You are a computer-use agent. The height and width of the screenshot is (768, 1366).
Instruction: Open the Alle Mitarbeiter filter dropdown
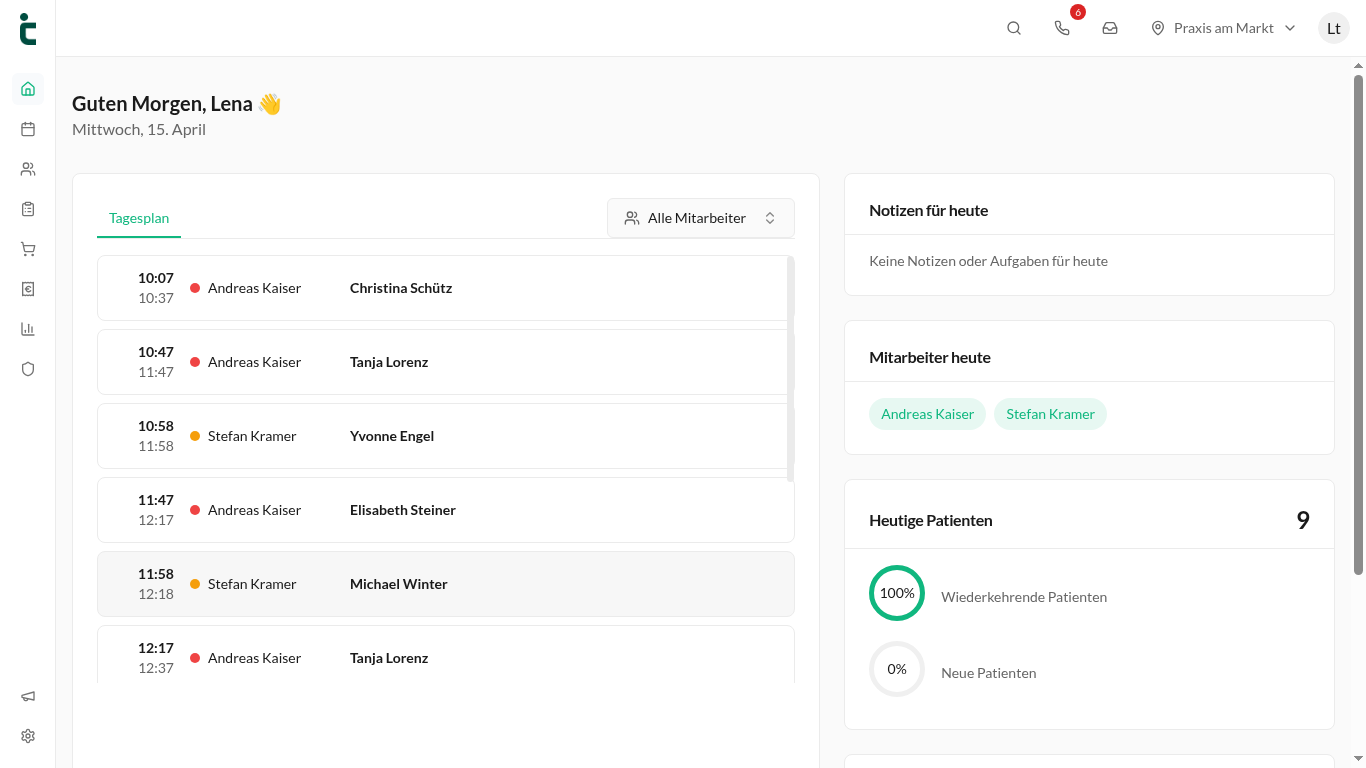[701, 218]
